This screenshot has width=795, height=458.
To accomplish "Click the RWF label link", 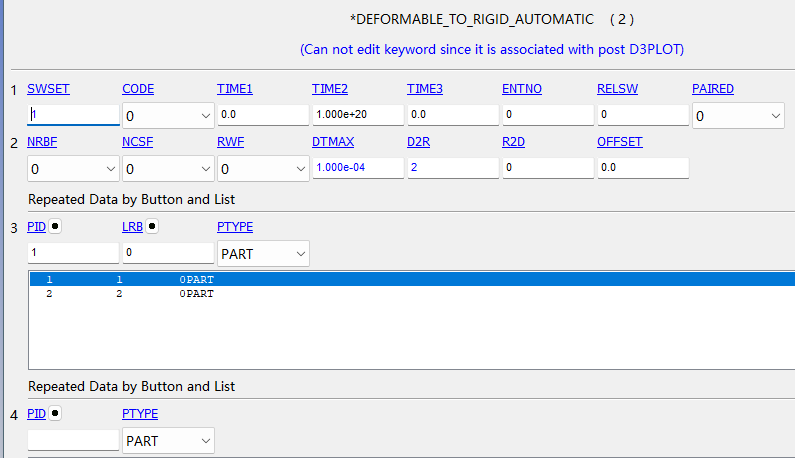I will [231, 142].
